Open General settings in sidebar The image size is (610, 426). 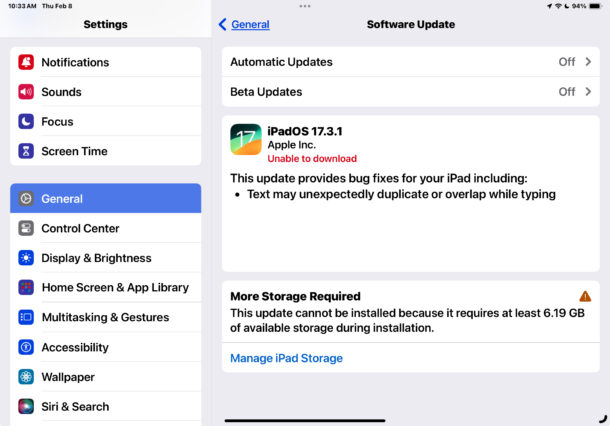pyautogui.click(x=105, y=198)
